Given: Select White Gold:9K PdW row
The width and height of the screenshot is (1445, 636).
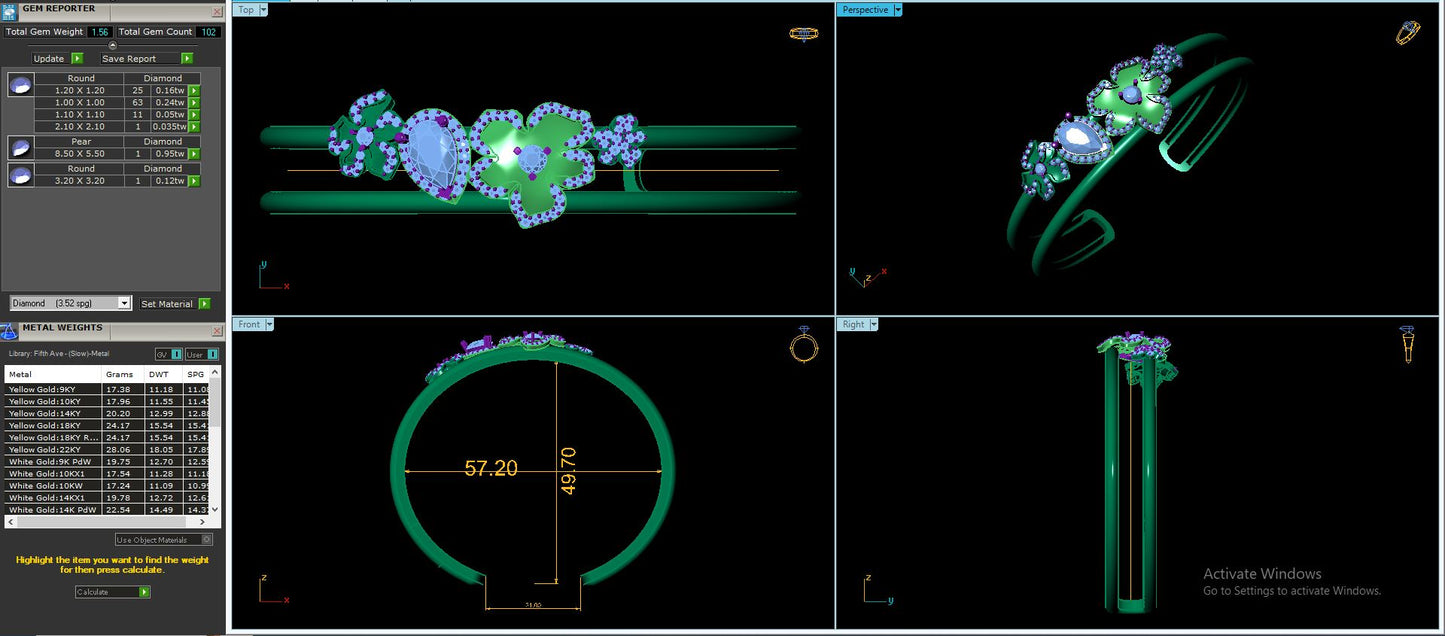Looking at the screenshot, I should (107, 462).
